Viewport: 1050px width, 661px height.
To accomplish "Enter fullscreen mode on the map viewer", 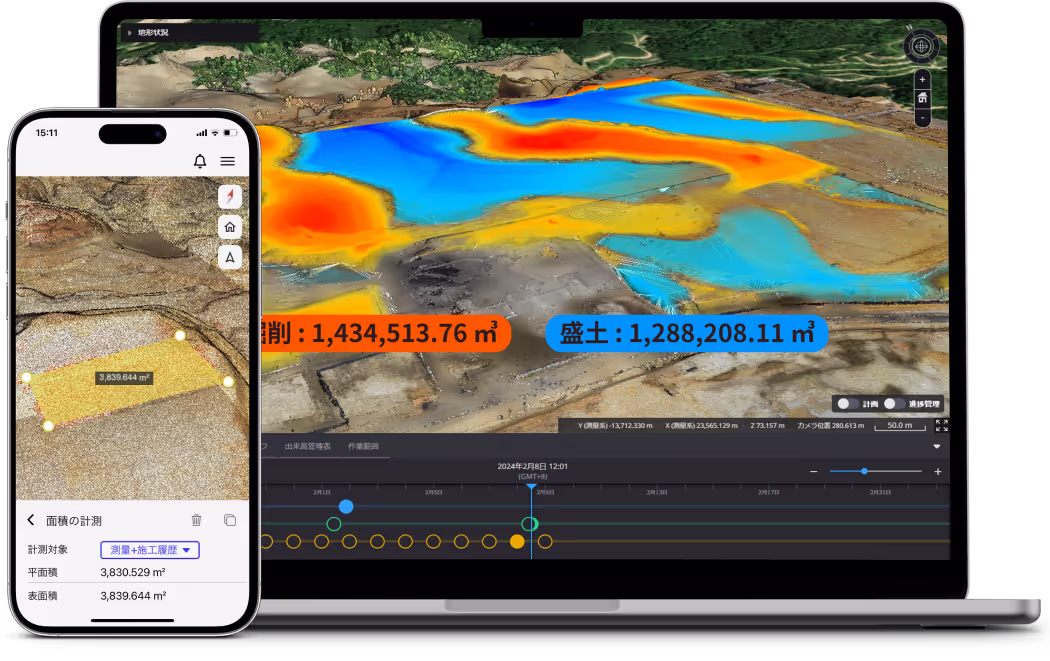I will coord(942,425).
